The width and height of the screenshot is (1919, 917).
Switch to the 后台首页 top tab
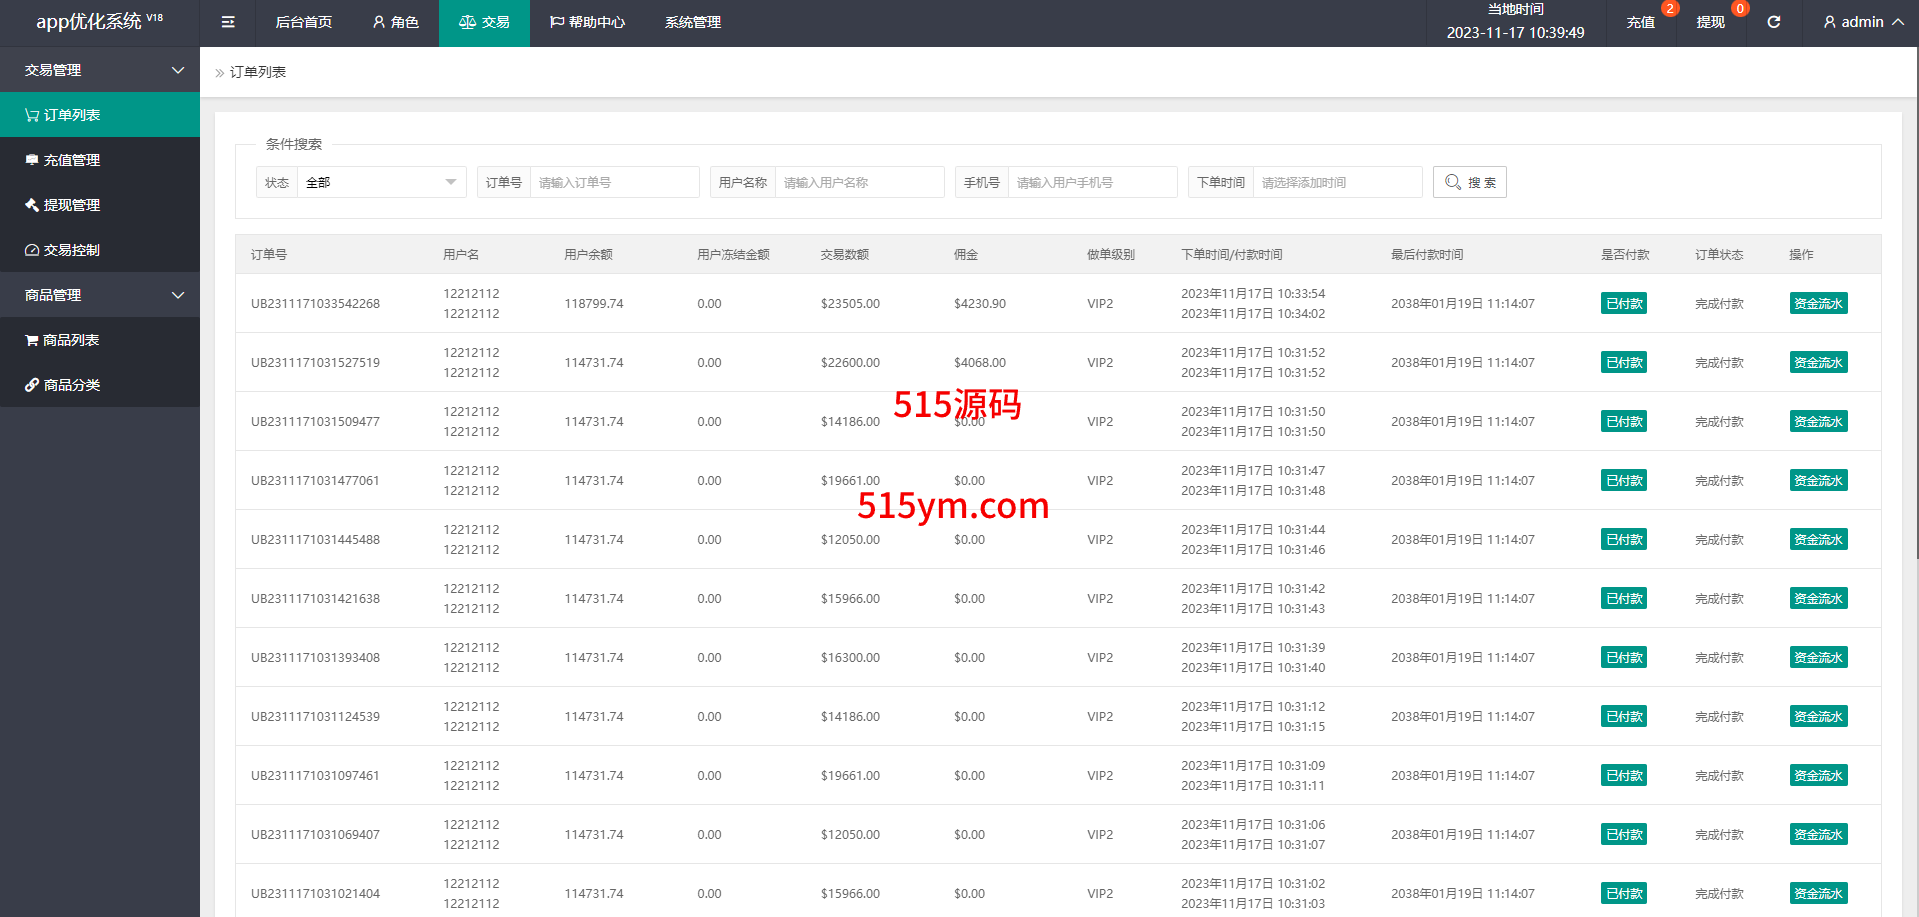[303, 22]
